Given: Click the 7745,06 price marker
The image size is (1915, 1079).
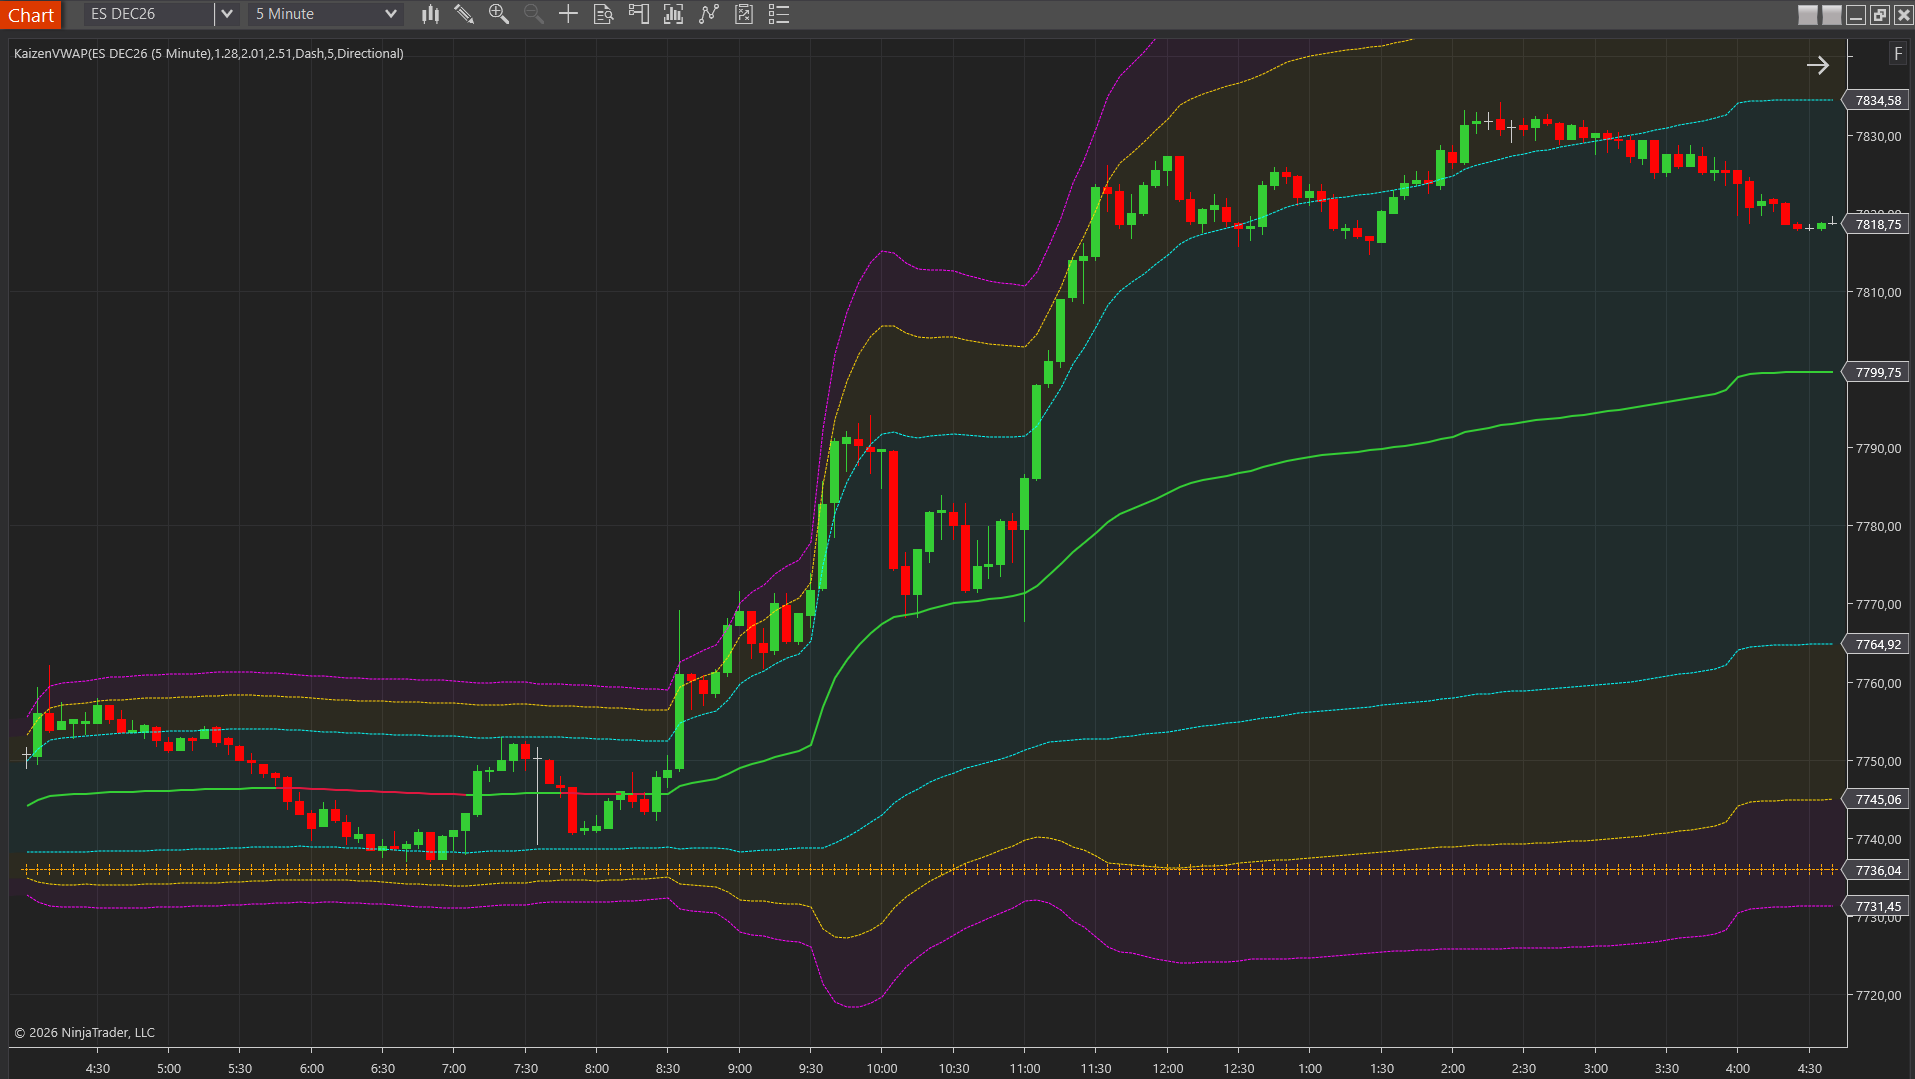Looking at the screenshot, I should pyautogui.click(x=1877, y=799).
